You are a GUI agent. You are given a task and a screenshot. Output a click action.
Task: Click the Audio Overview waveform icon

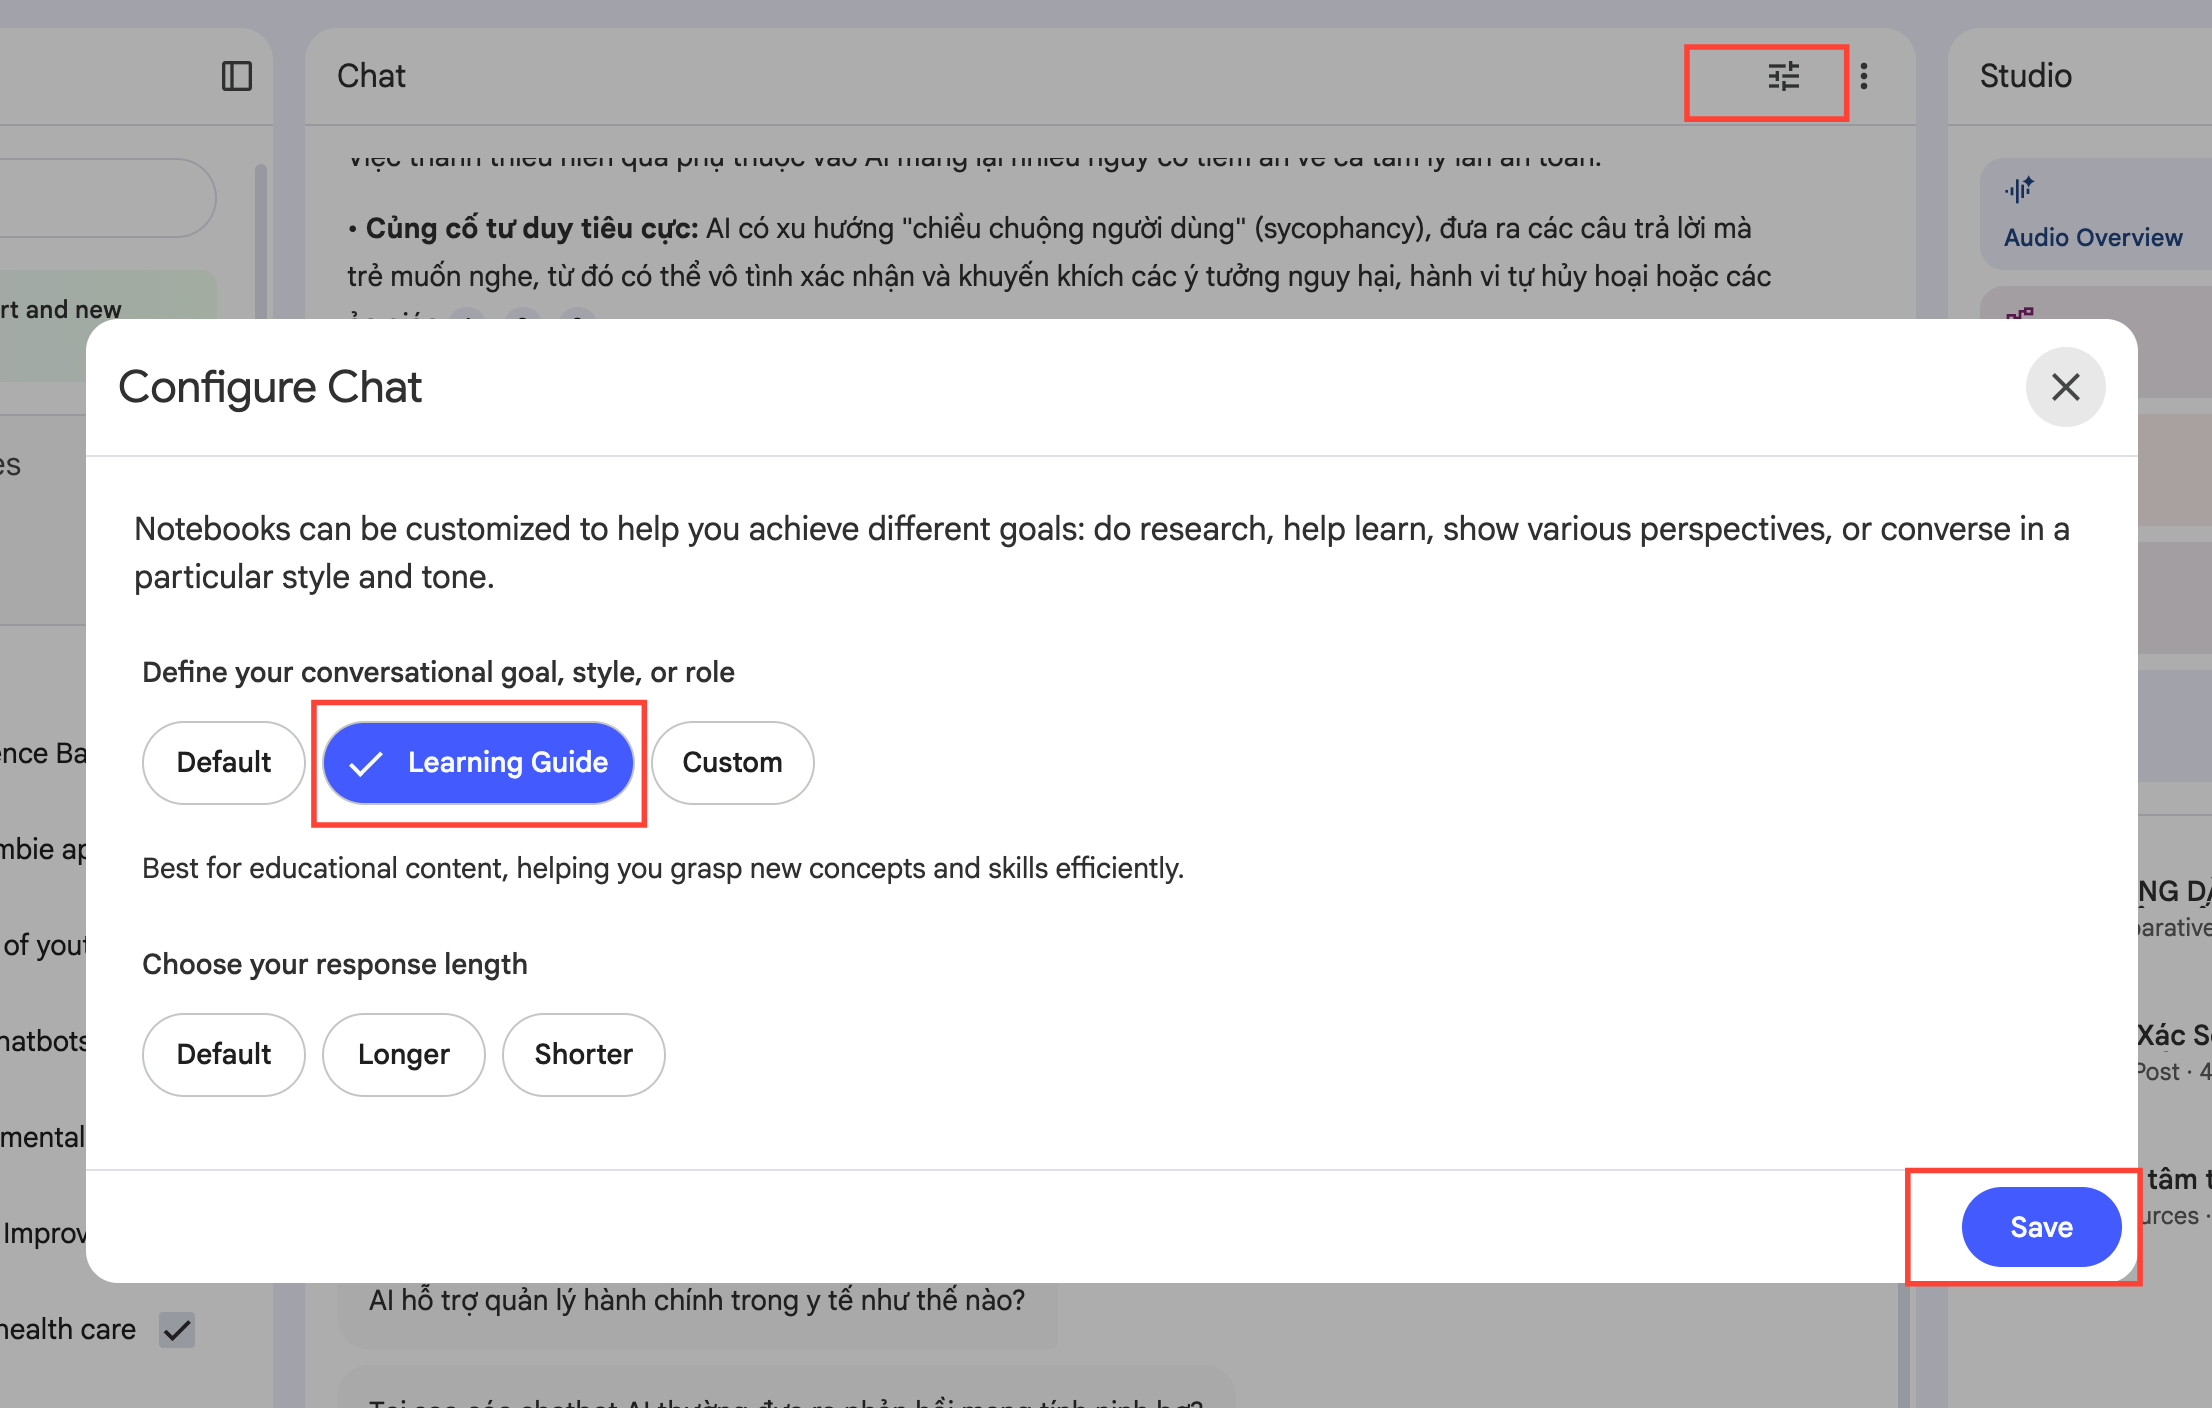2018,189
